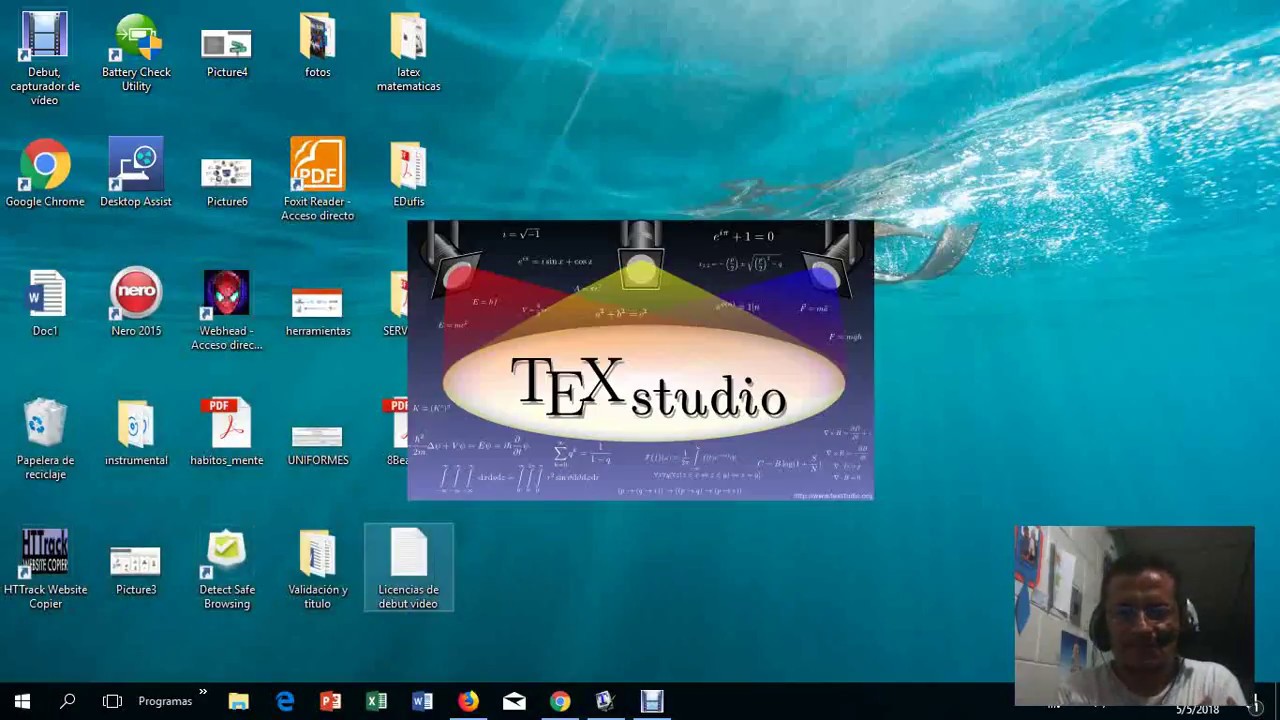
Task: Open the fotos folder
Action: pyautogui.click(x=317, y=40)
